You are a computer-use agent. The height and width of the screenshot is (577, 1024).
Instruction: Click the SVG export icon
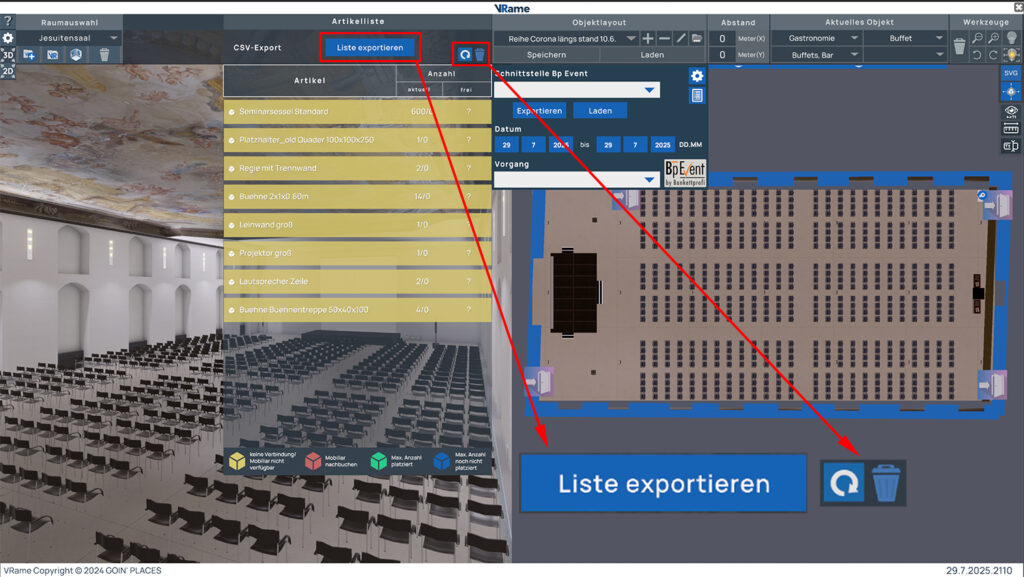pyautogui.click(x=1011, y=73)
